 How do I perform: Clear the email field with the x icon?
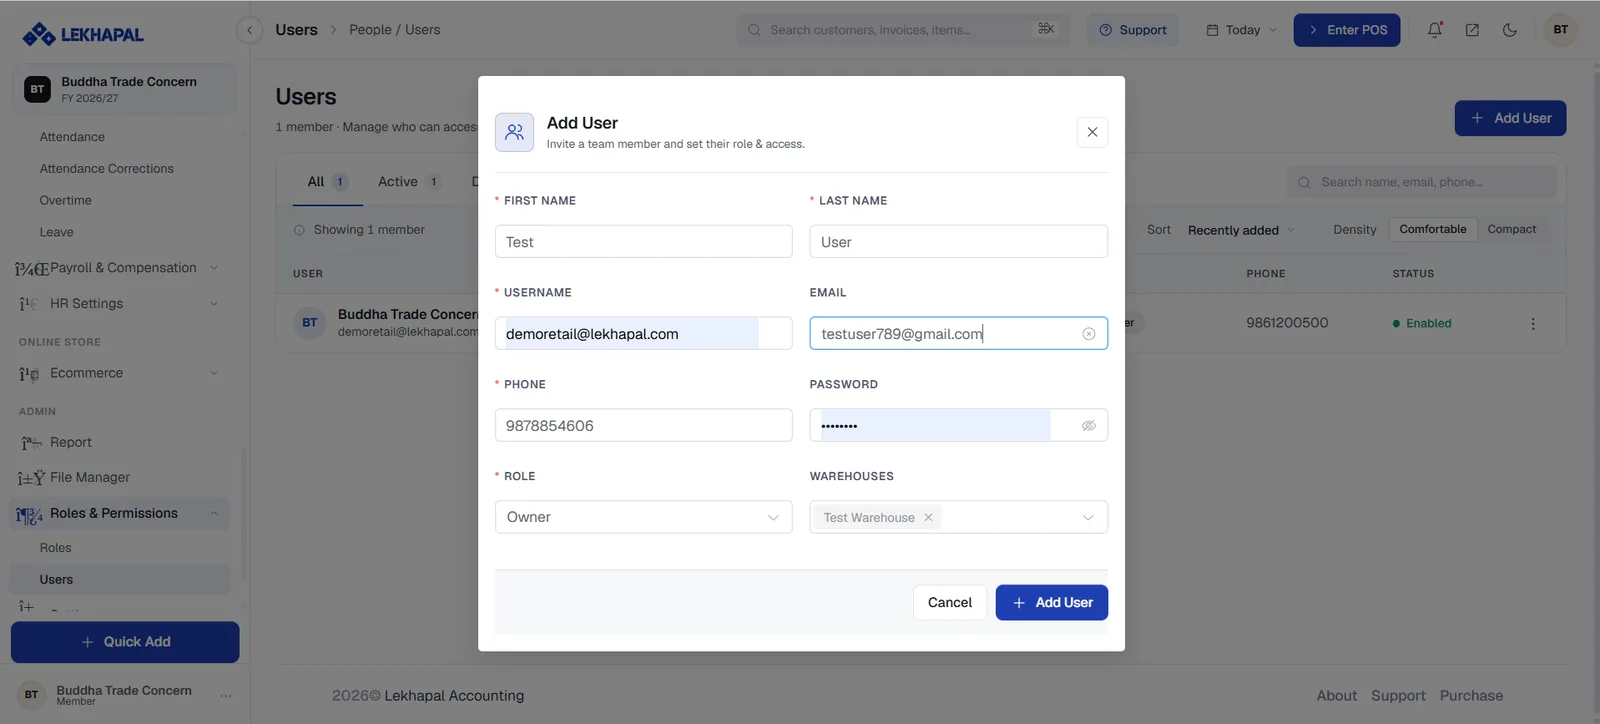1089,334
